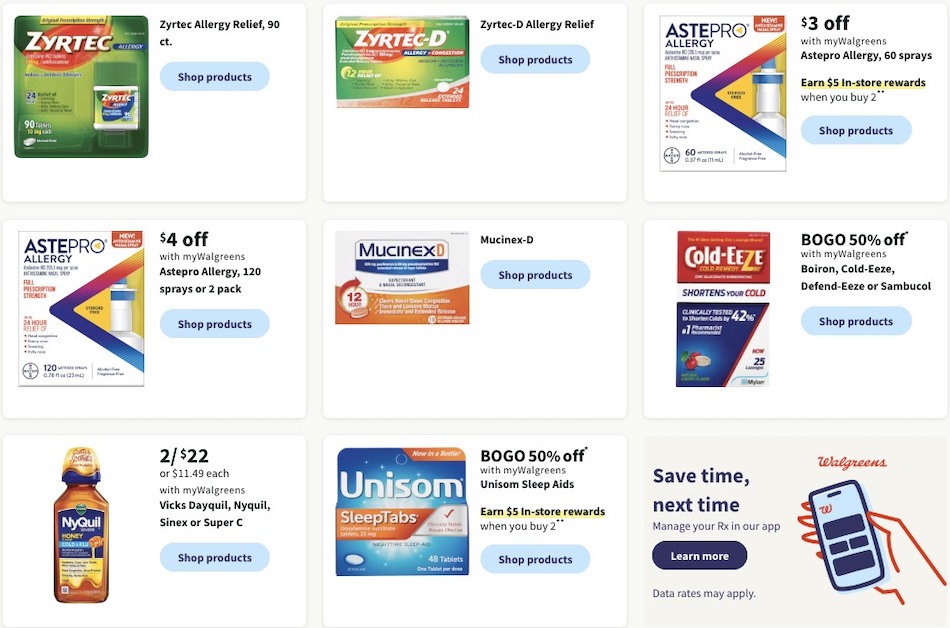Click Shop products for Astepro Allergy 60 sprays
This screenshot has height=628, width=950.
(x=855, y=130)
